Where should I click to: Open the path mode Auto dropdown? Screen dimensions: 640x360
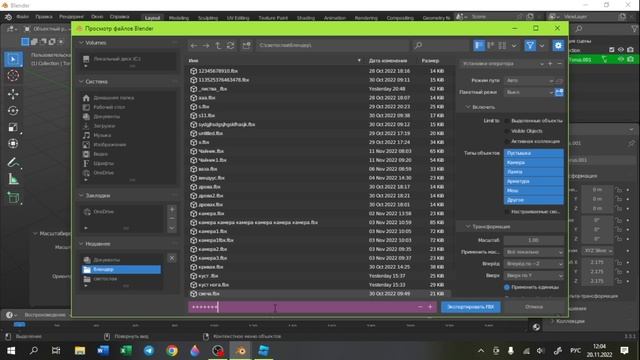point(529,81)
